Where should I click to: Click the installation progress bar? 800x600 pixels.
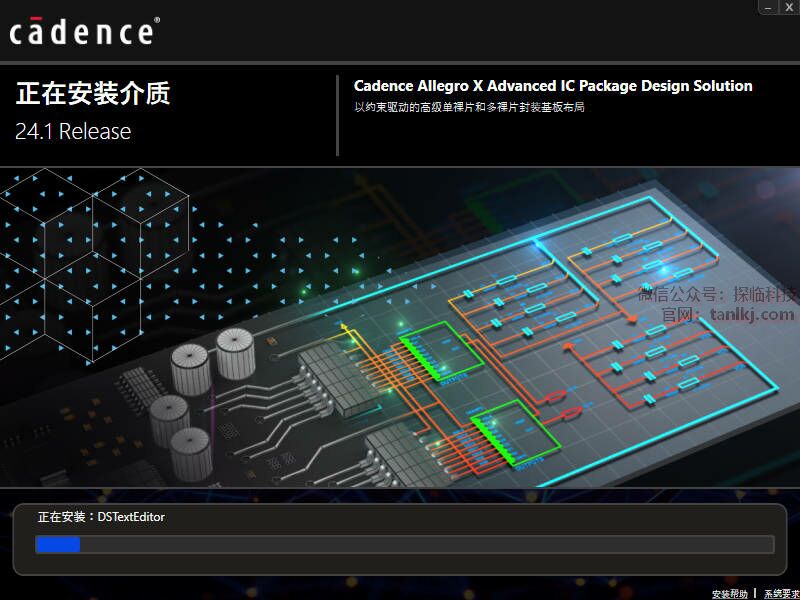click(x=405, y=544)
